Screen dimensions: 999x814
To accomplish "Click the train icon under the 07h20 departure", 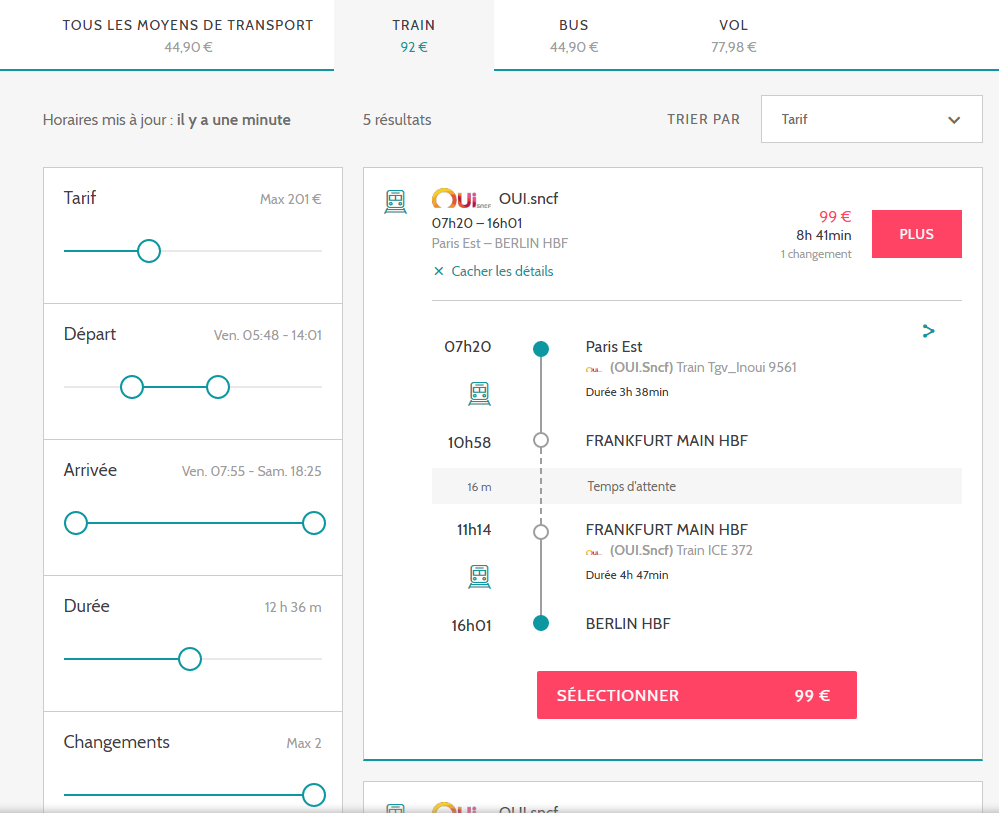I will point(479,394).
